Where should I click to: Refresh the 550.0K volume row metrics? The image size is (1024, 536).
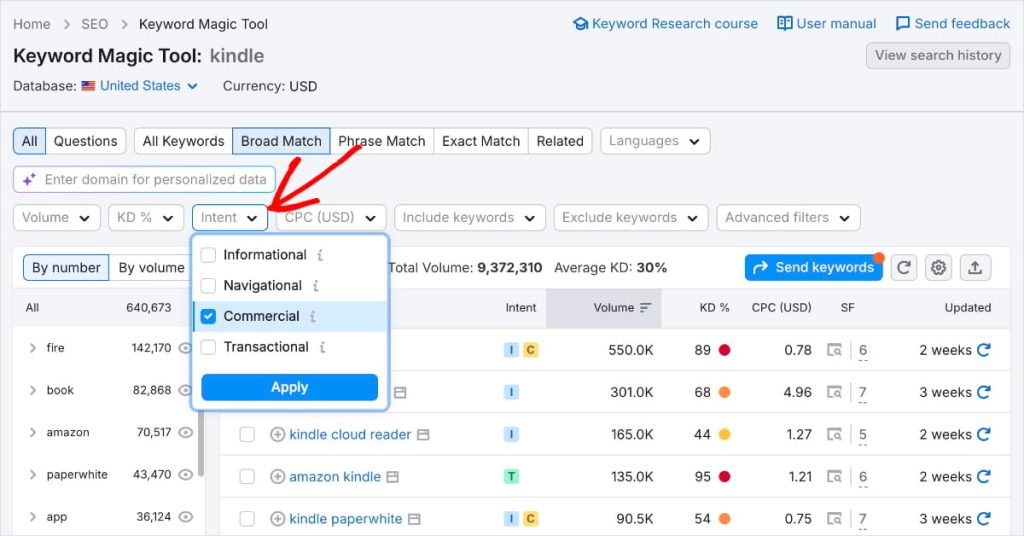(984, 350)
